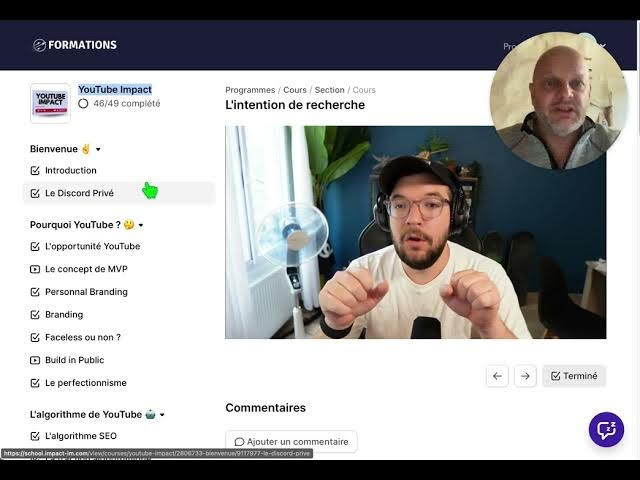Click the Ajouter un commentaire button
Viewport: 640px width, 480px height.
291,442
